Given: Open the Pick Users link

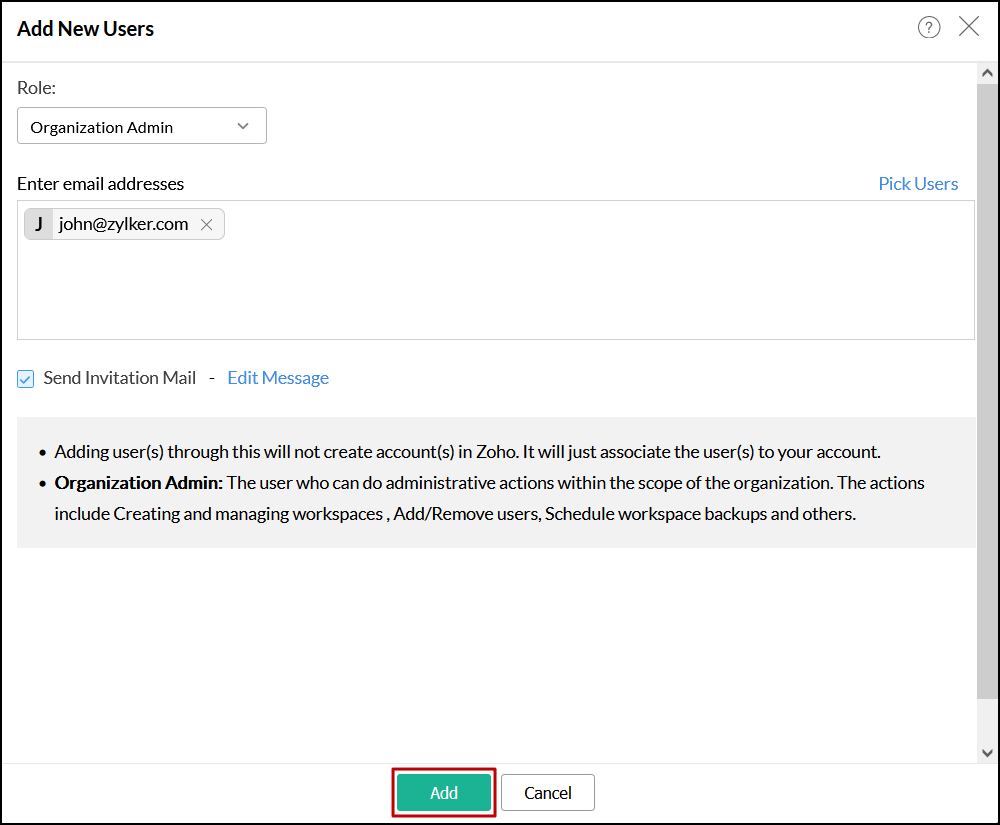Looking at the screenshot, I should click(x=918, y=184).
